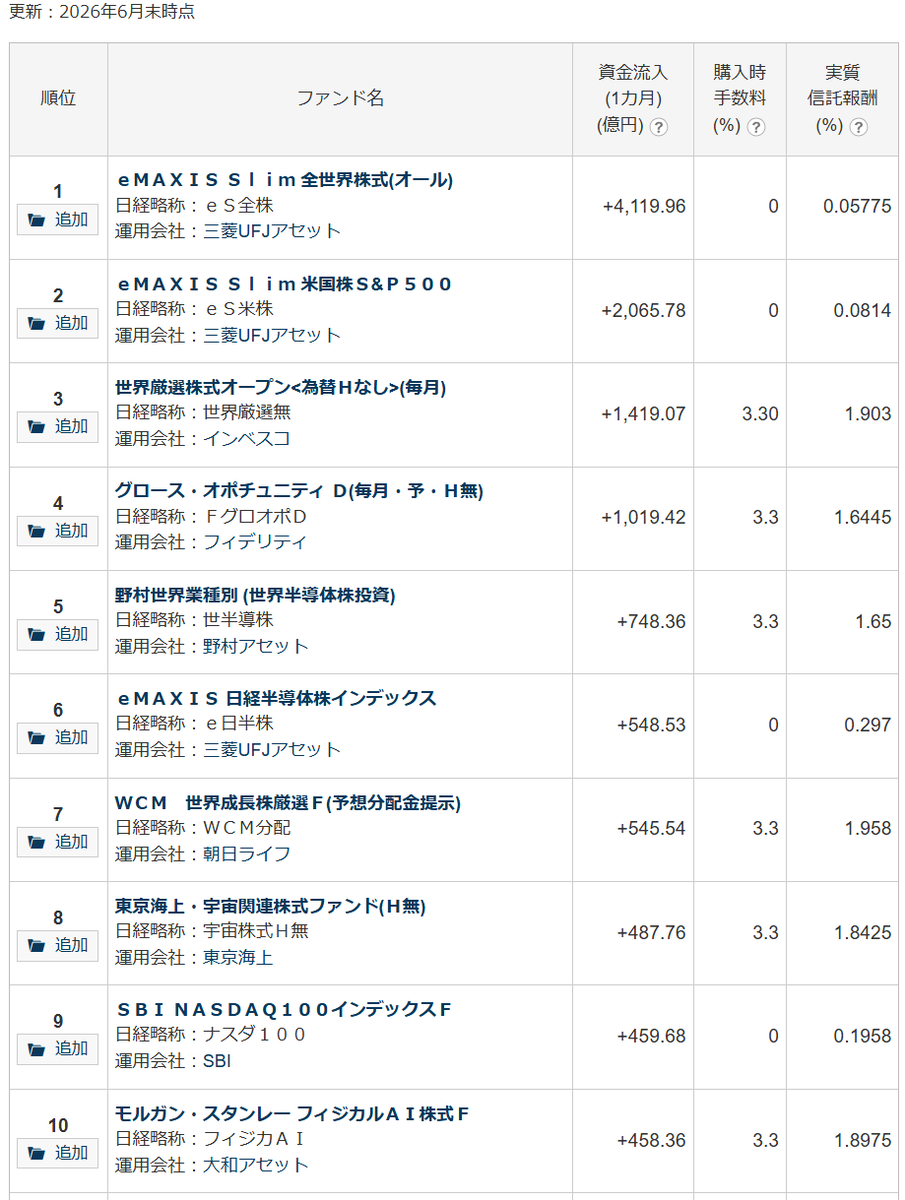
Task: Click help icon beside 購入時手数料 (%) header
Action: (756, 127)
